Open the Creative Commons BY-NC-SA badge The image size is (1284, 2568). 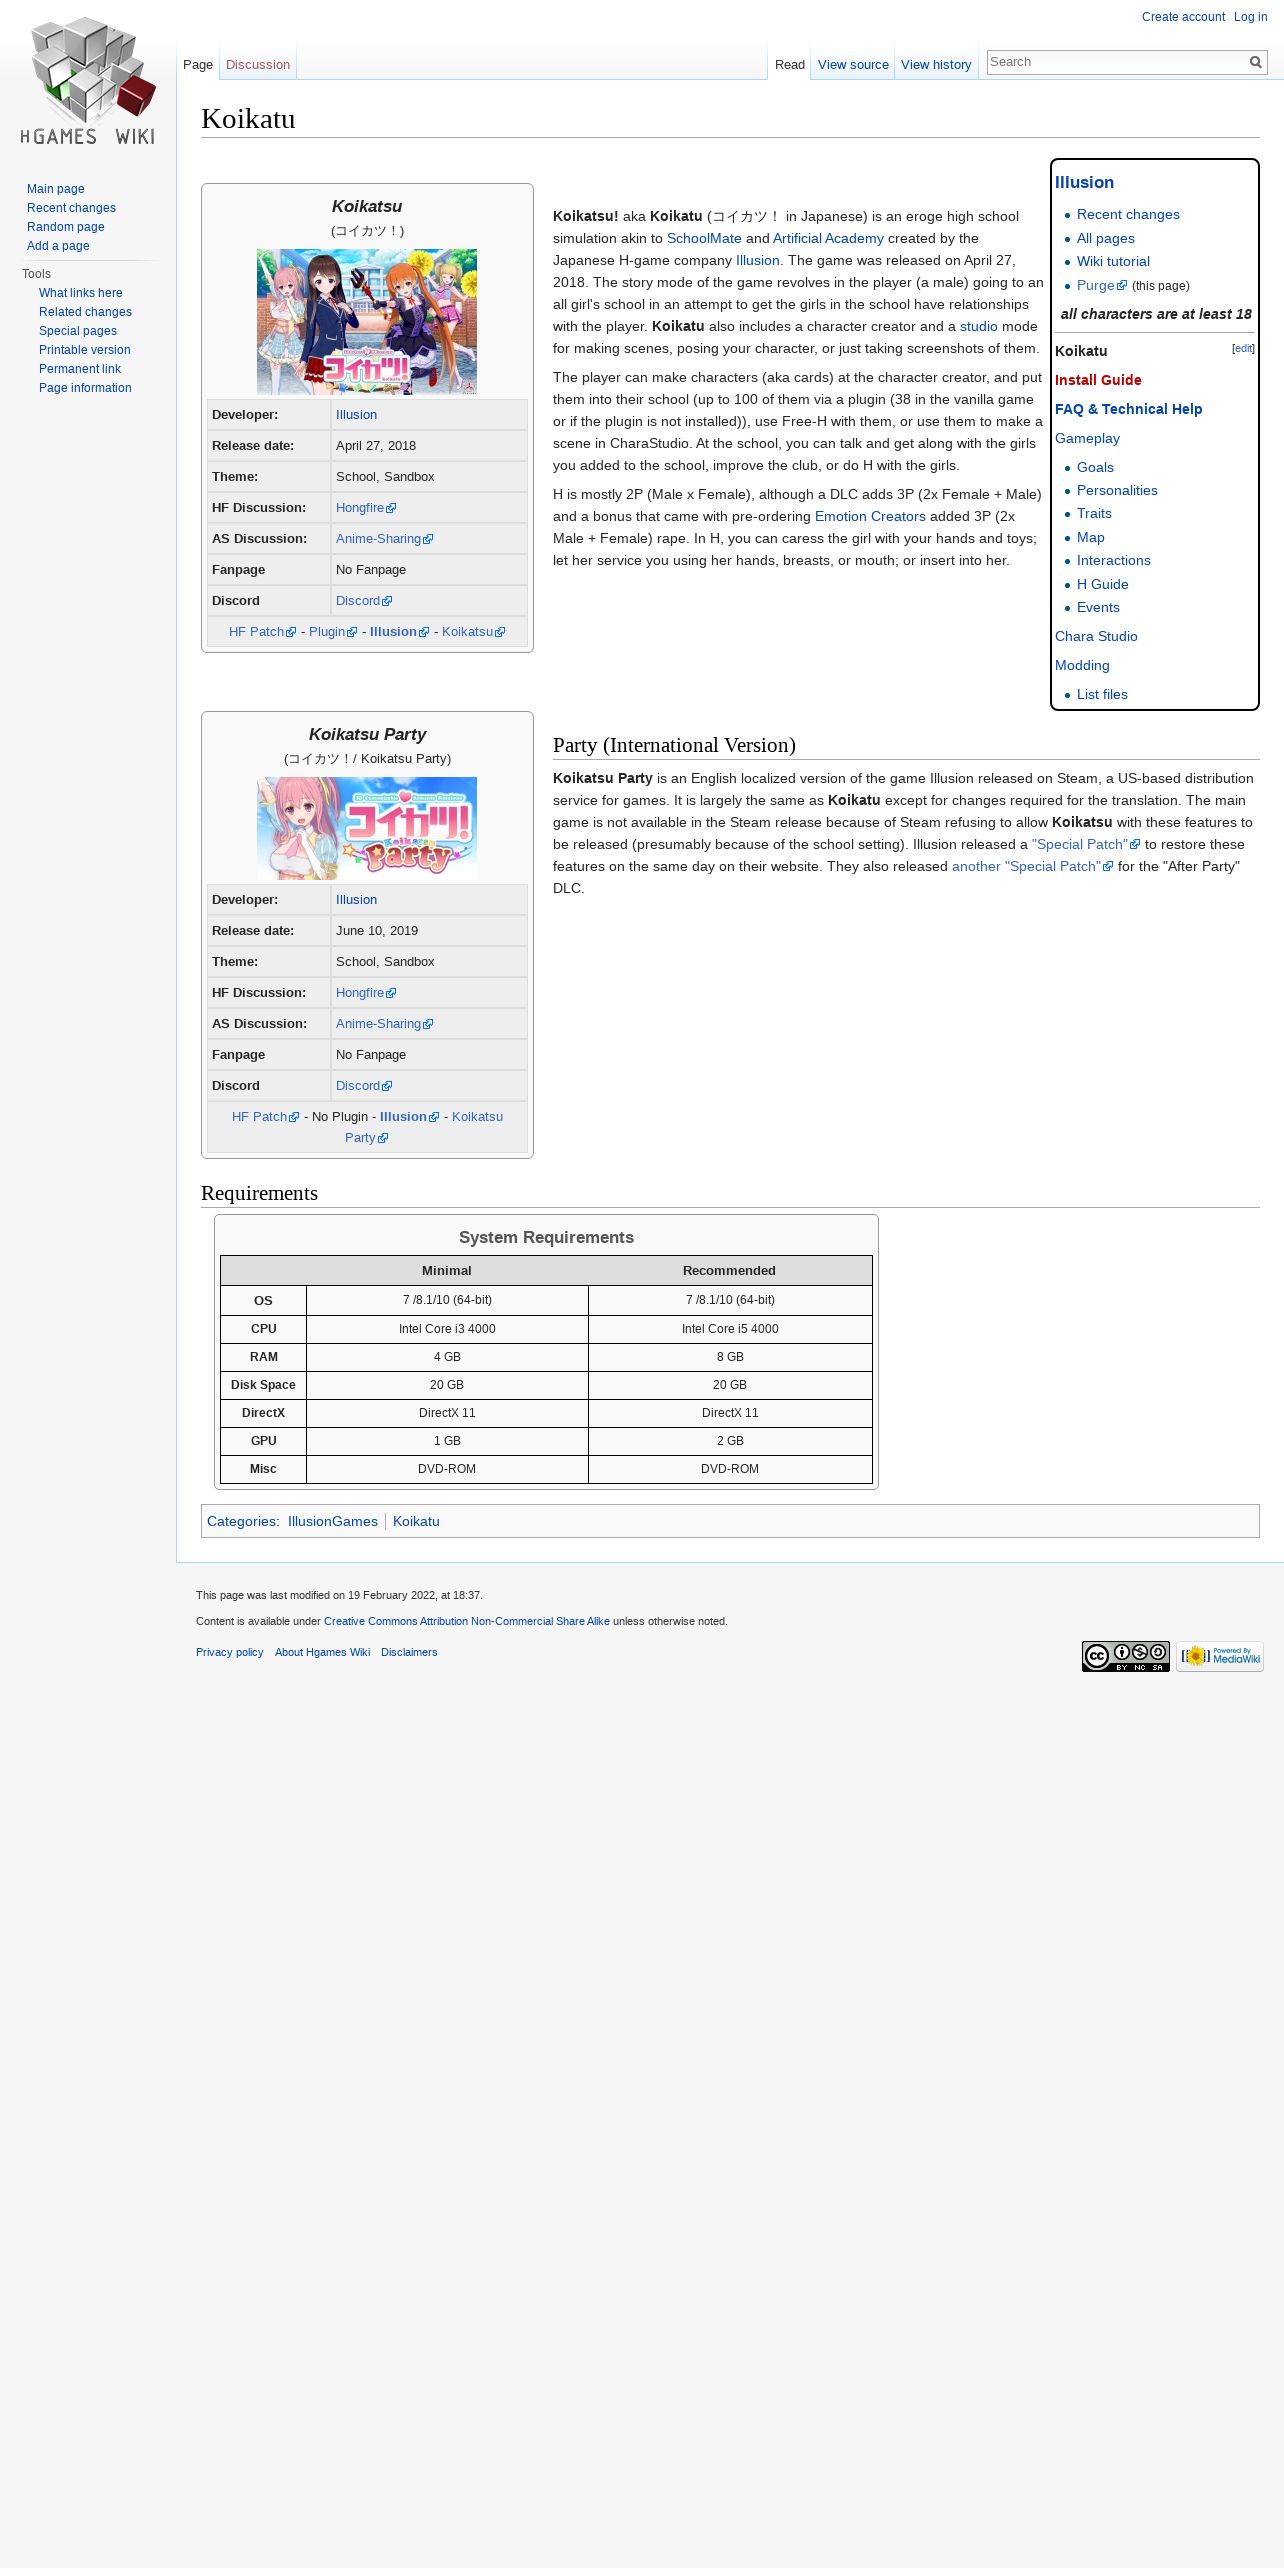coord(1126,1656)
